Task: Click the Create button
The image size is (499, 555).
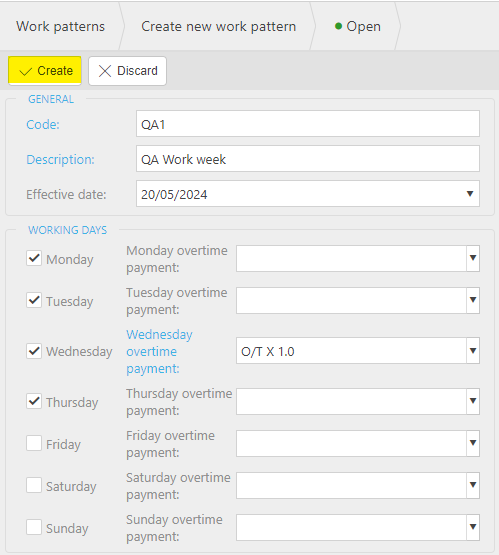Action: click(45, 71)
